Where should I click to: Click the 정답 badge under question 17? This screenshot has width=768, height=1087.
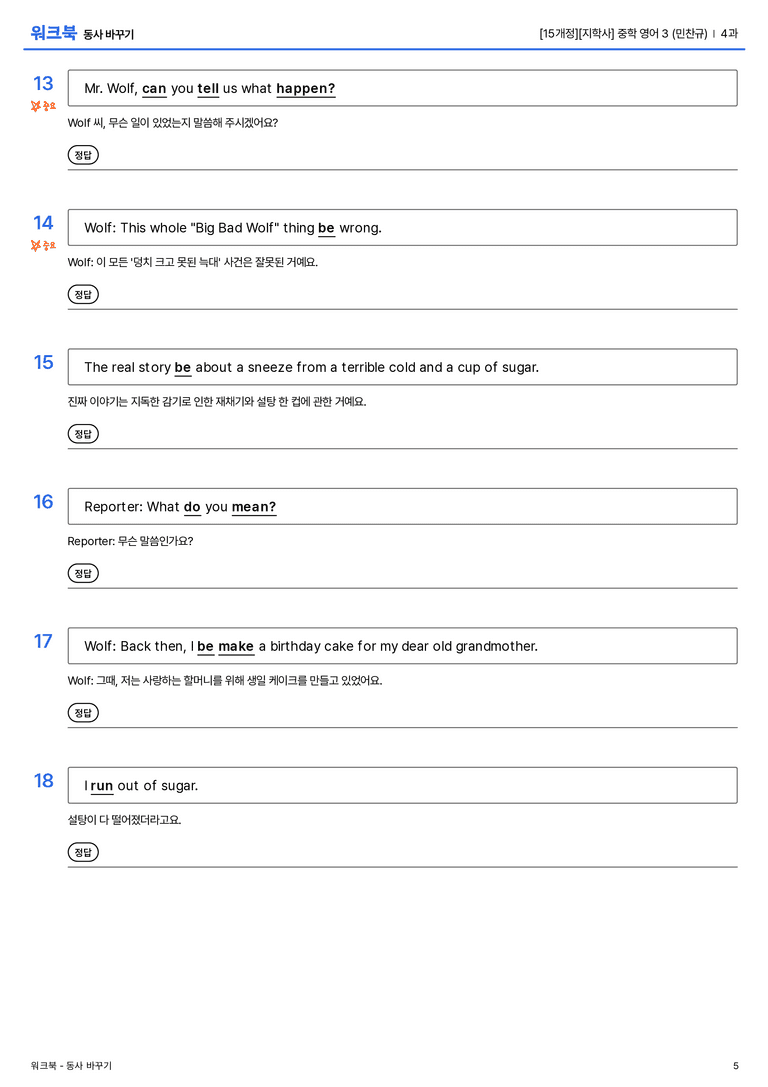(x=83, y=712)
